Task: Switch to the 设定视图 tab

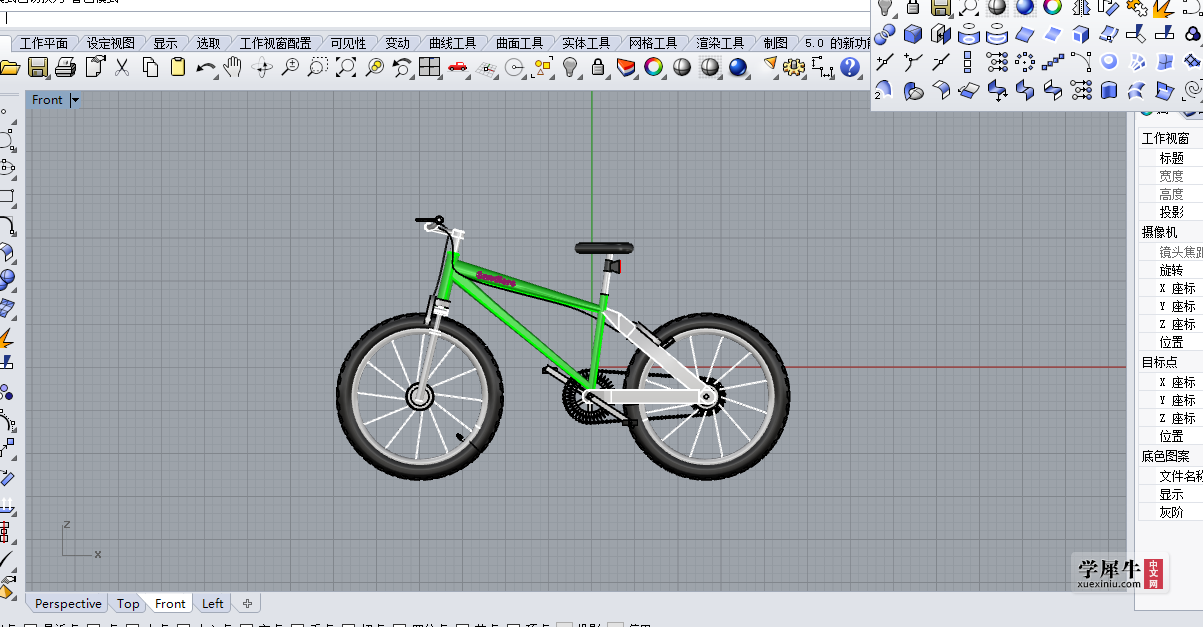Action: point(110,43)
